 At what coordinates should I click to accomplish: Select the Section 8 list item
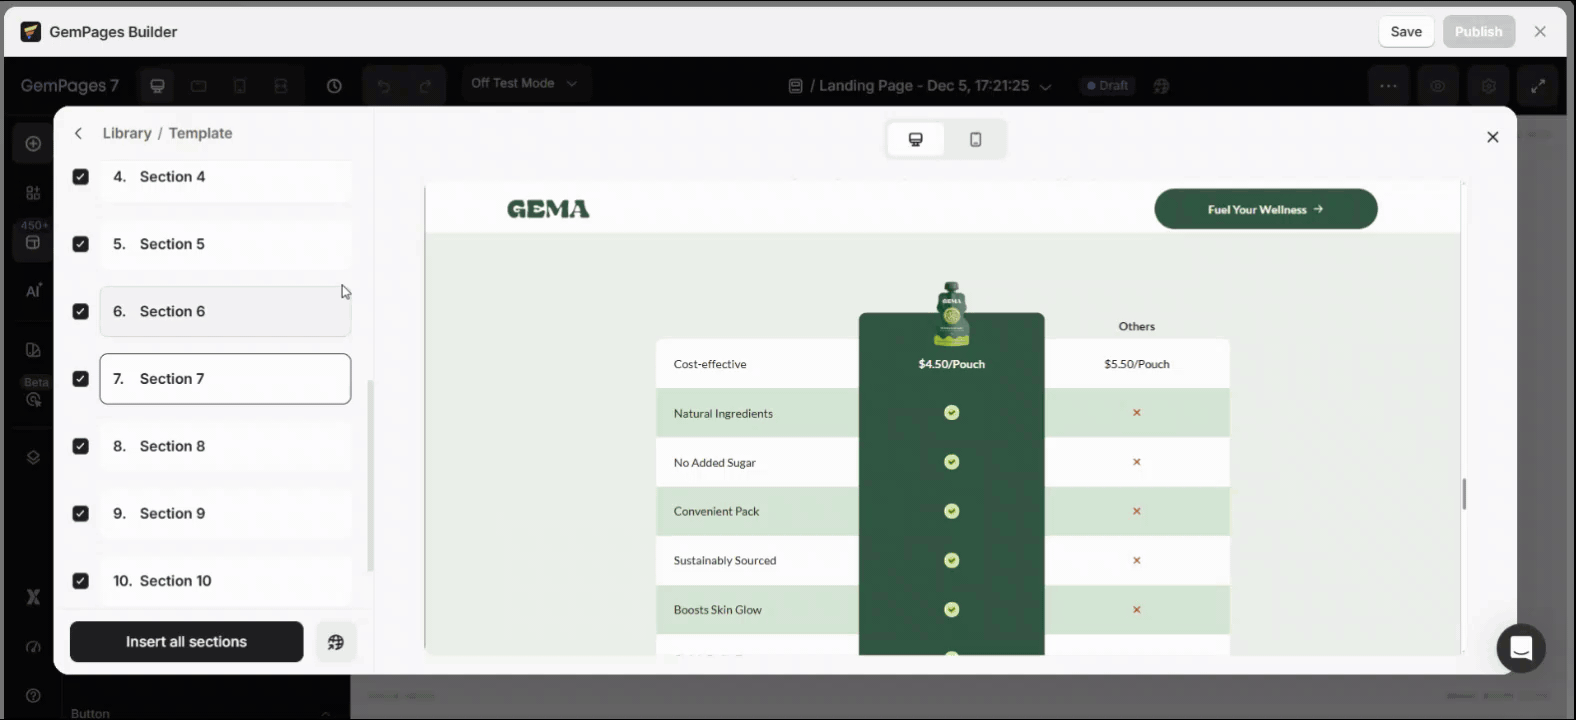click(x=225, y=446)
